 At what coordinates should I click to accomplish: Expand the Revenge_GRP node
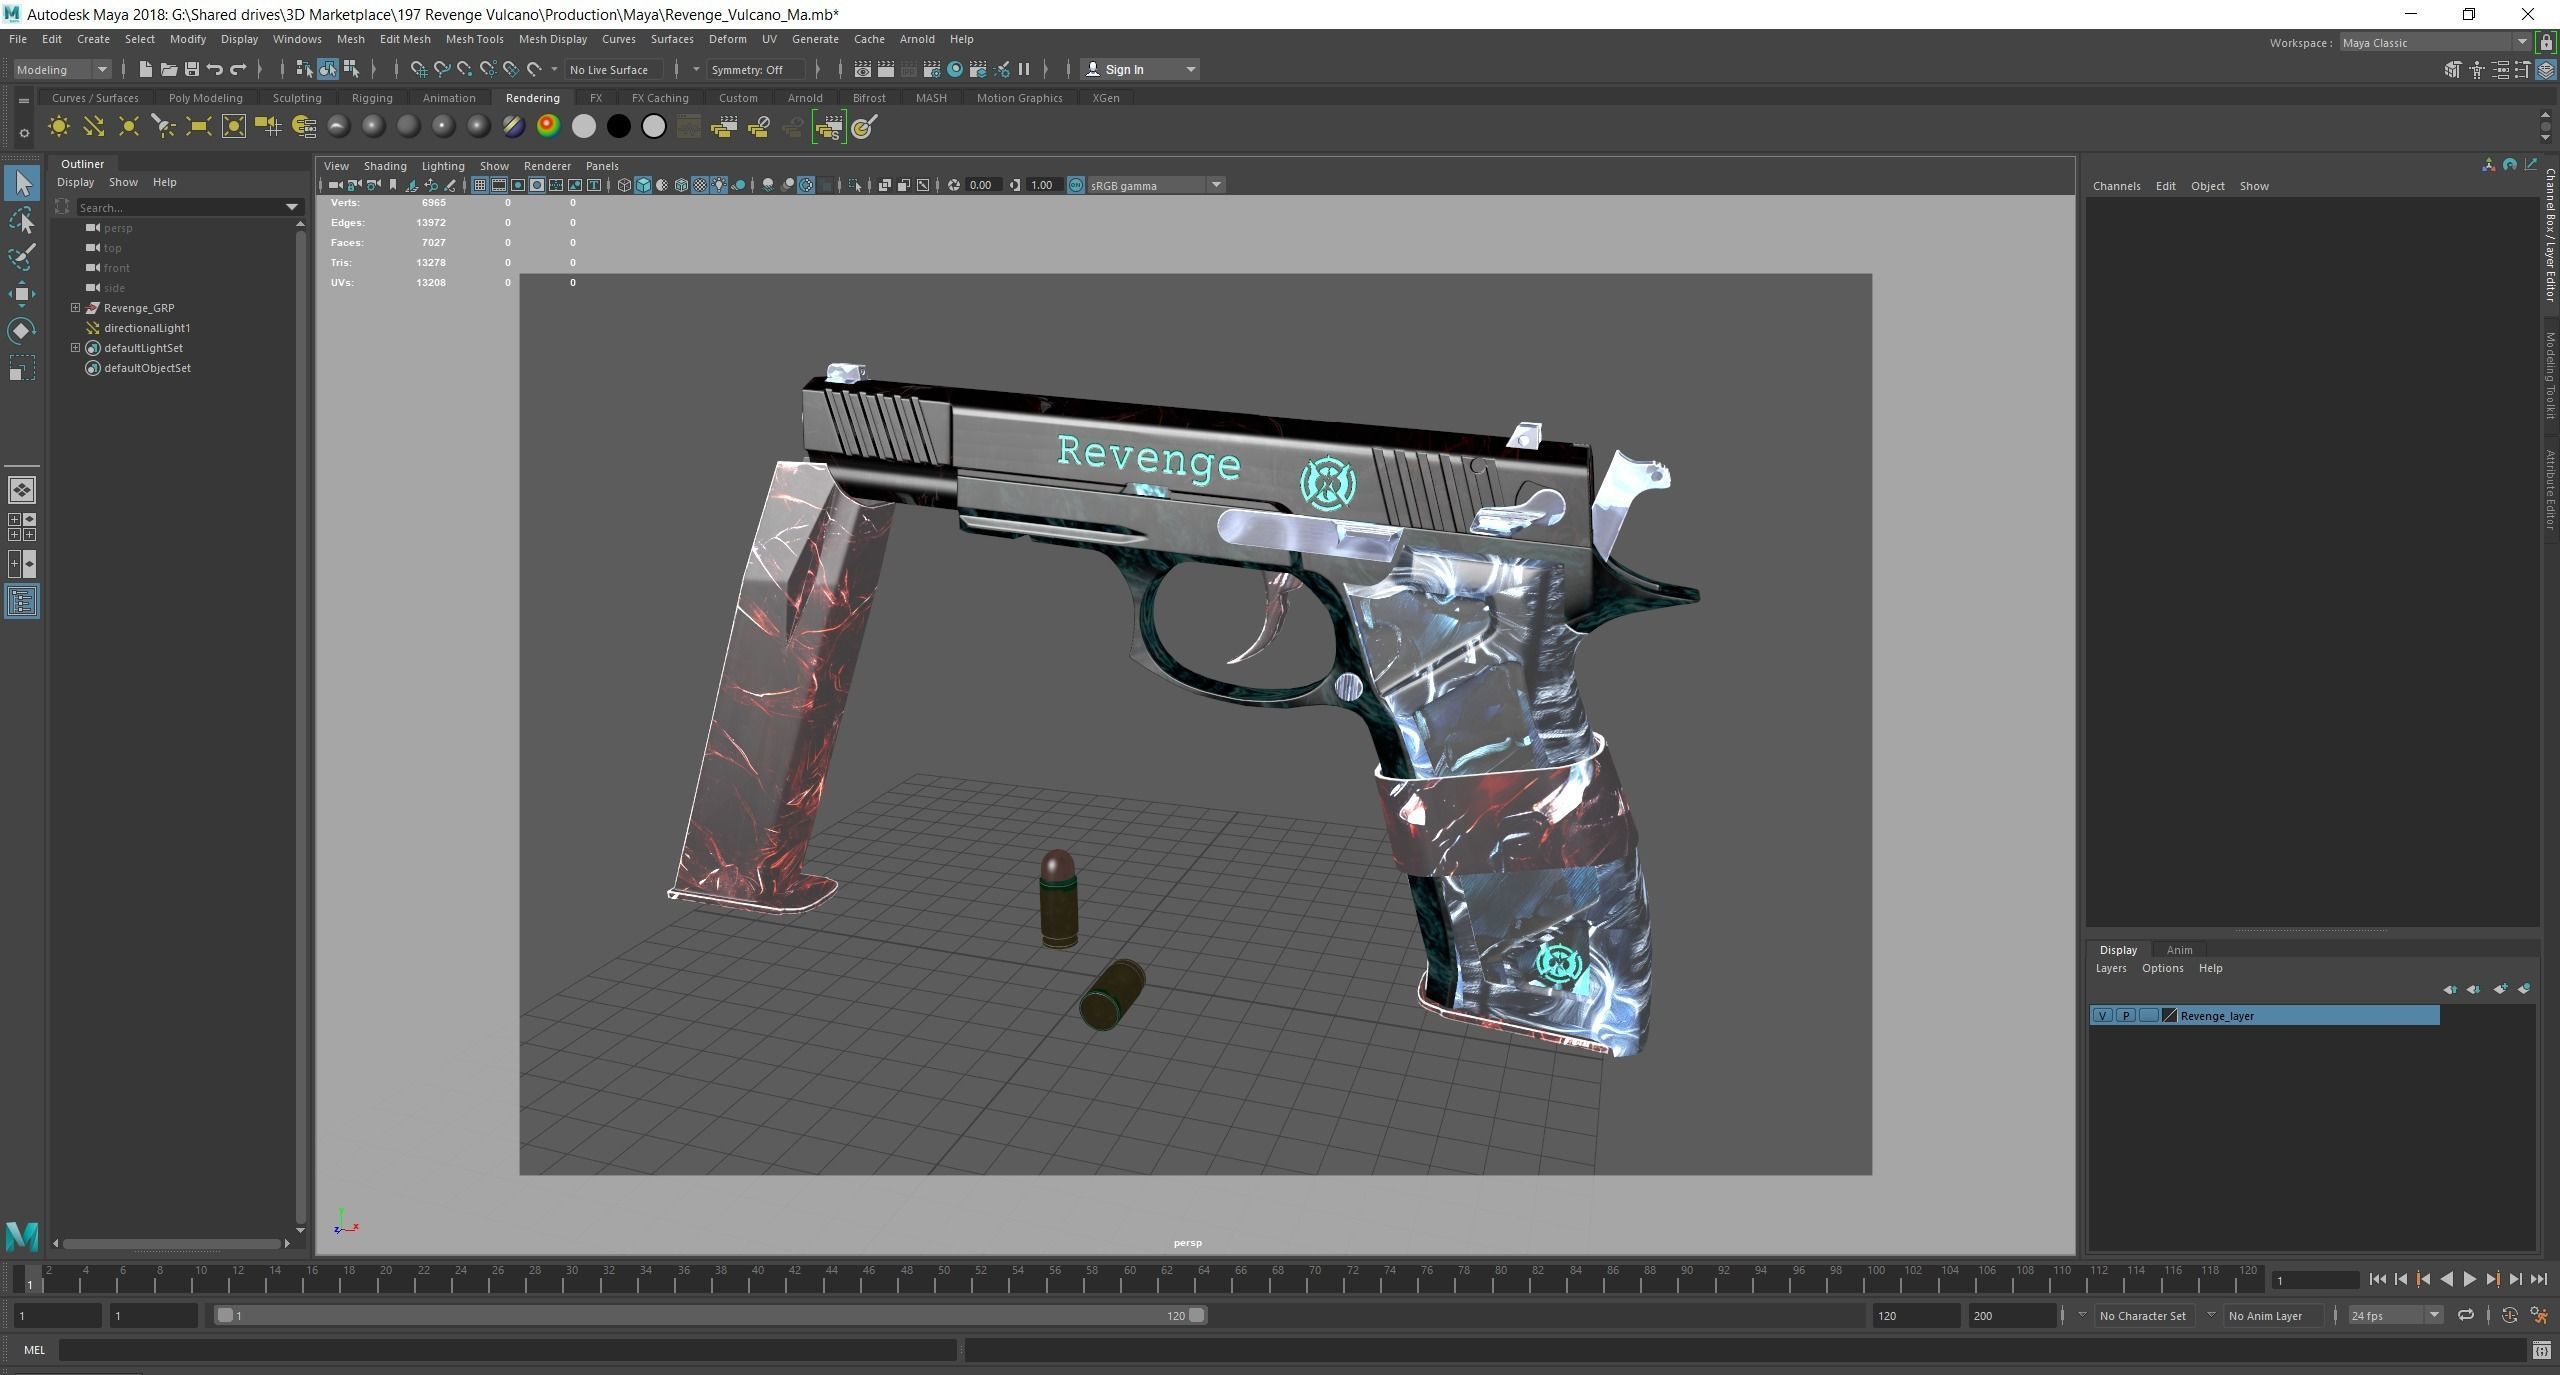pos(75,308)
